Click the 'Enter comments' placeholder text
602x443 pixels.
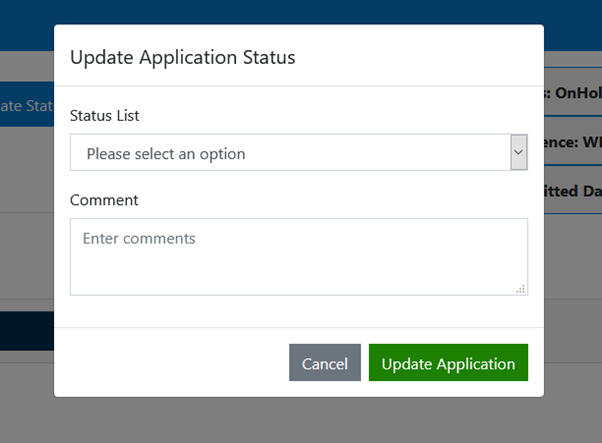pos(139,239)
